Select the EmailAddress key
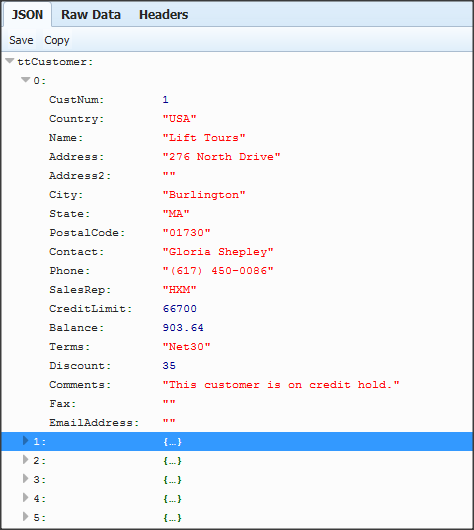Viewport: 474px width, 530px height. coord(94,423)
